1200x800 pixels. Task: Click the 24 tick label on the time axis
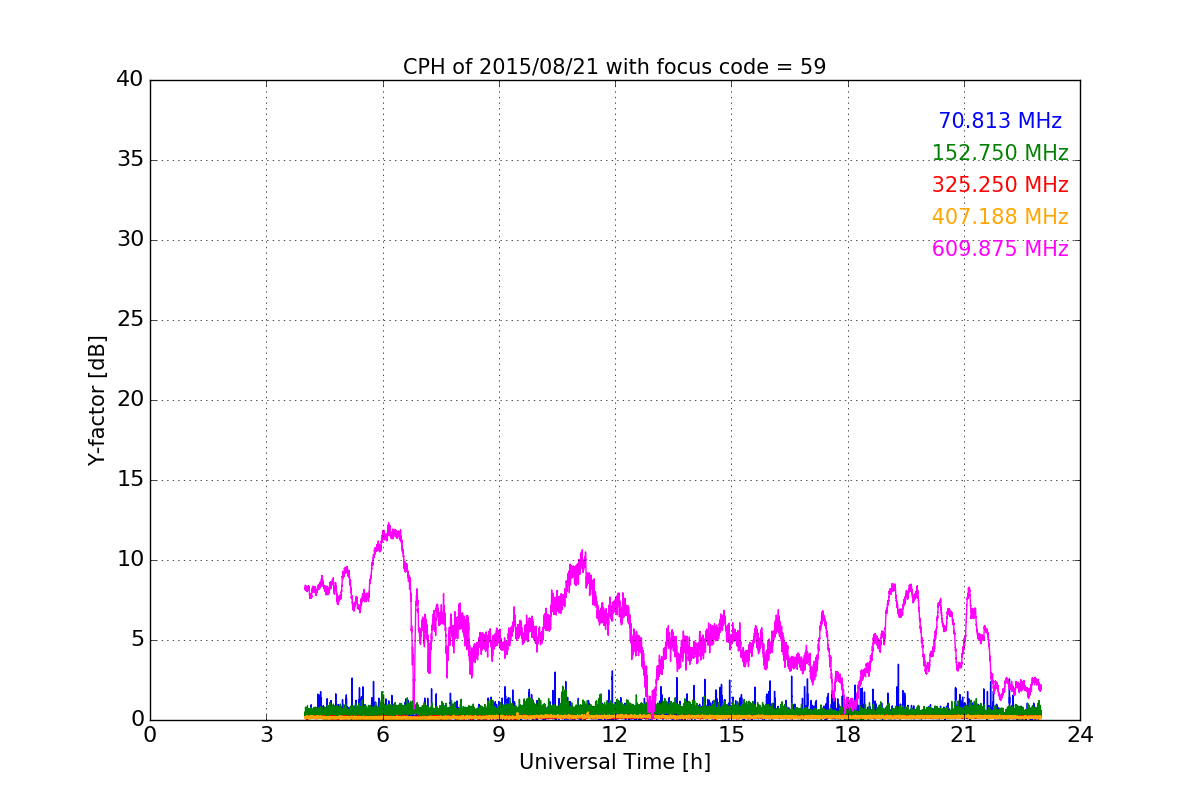pos(1080,736)
